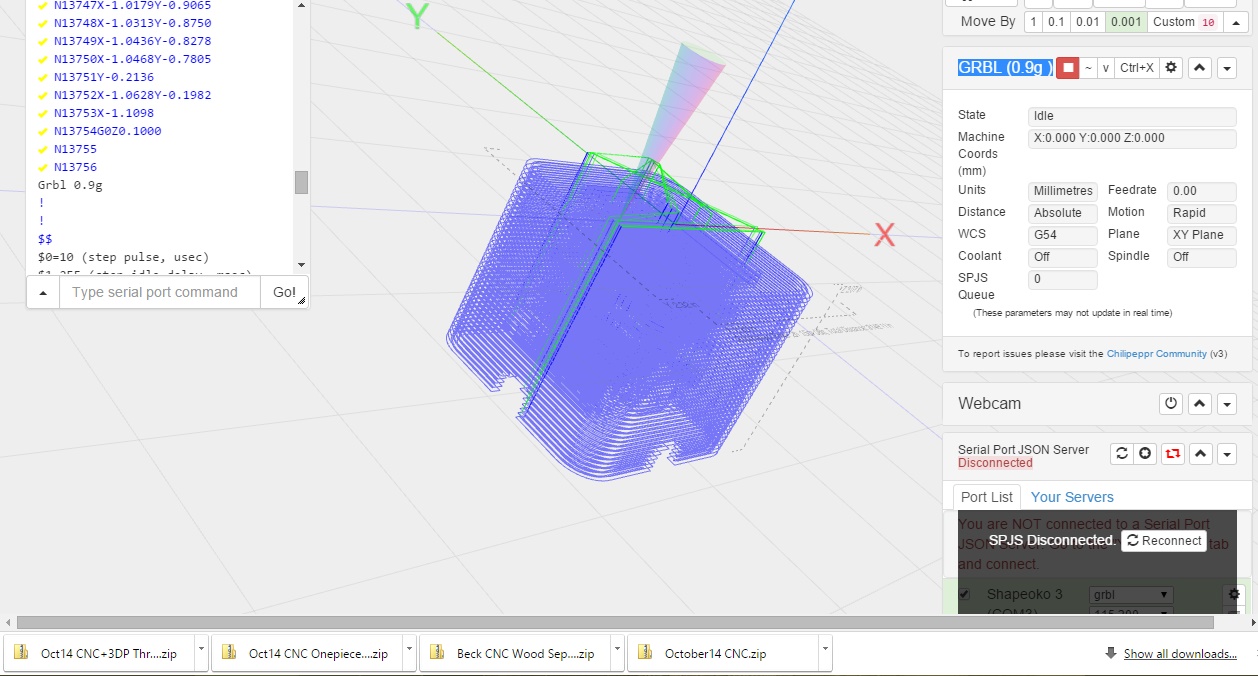Viewport: 1258px width, 676px height.
Task: Open the Chilipeppr Community link
Action: point(1155,354)
